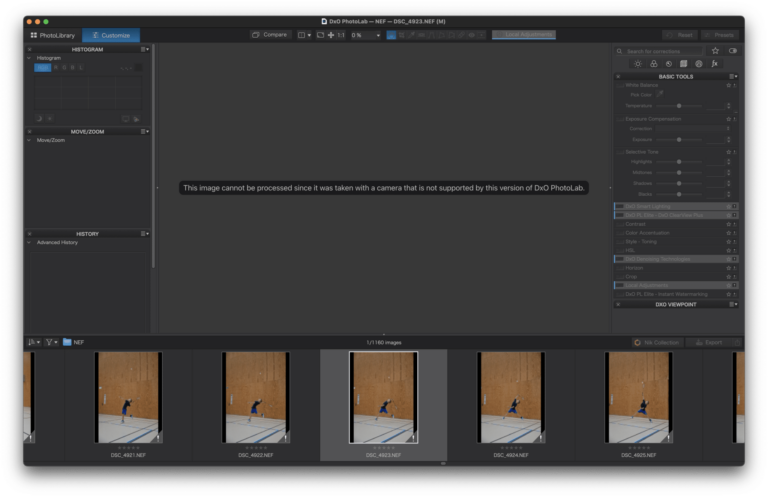Open the Color corrections palette icon

[653, 63]
